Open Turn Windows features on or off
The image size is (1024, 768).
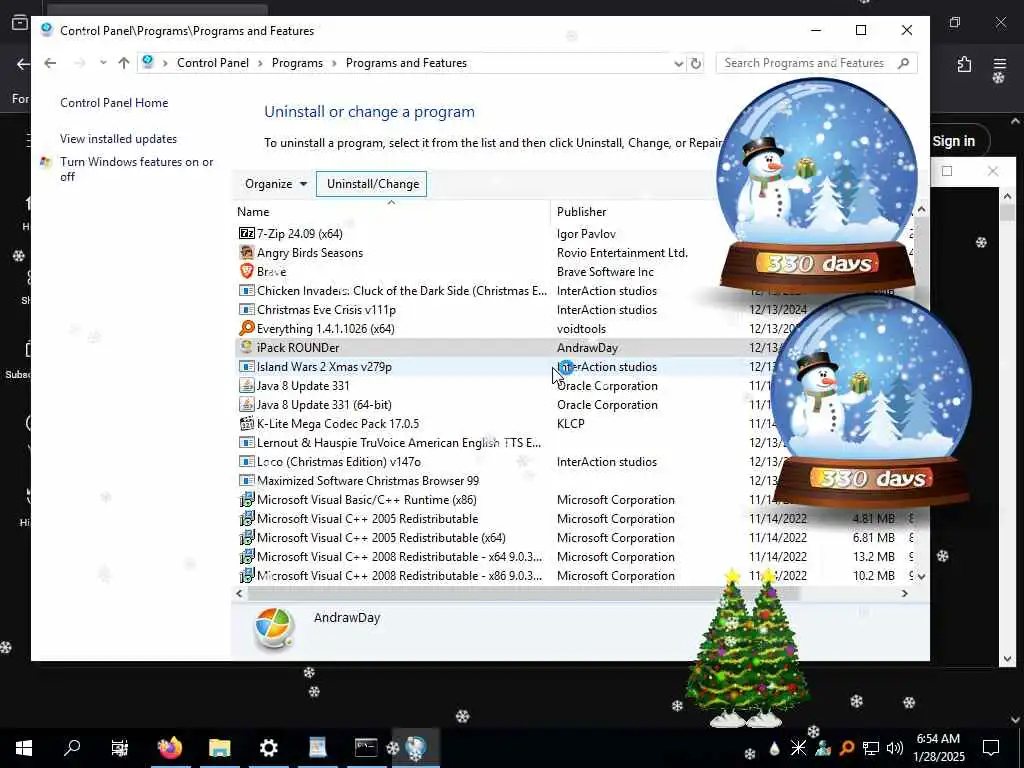coord(136,169)
